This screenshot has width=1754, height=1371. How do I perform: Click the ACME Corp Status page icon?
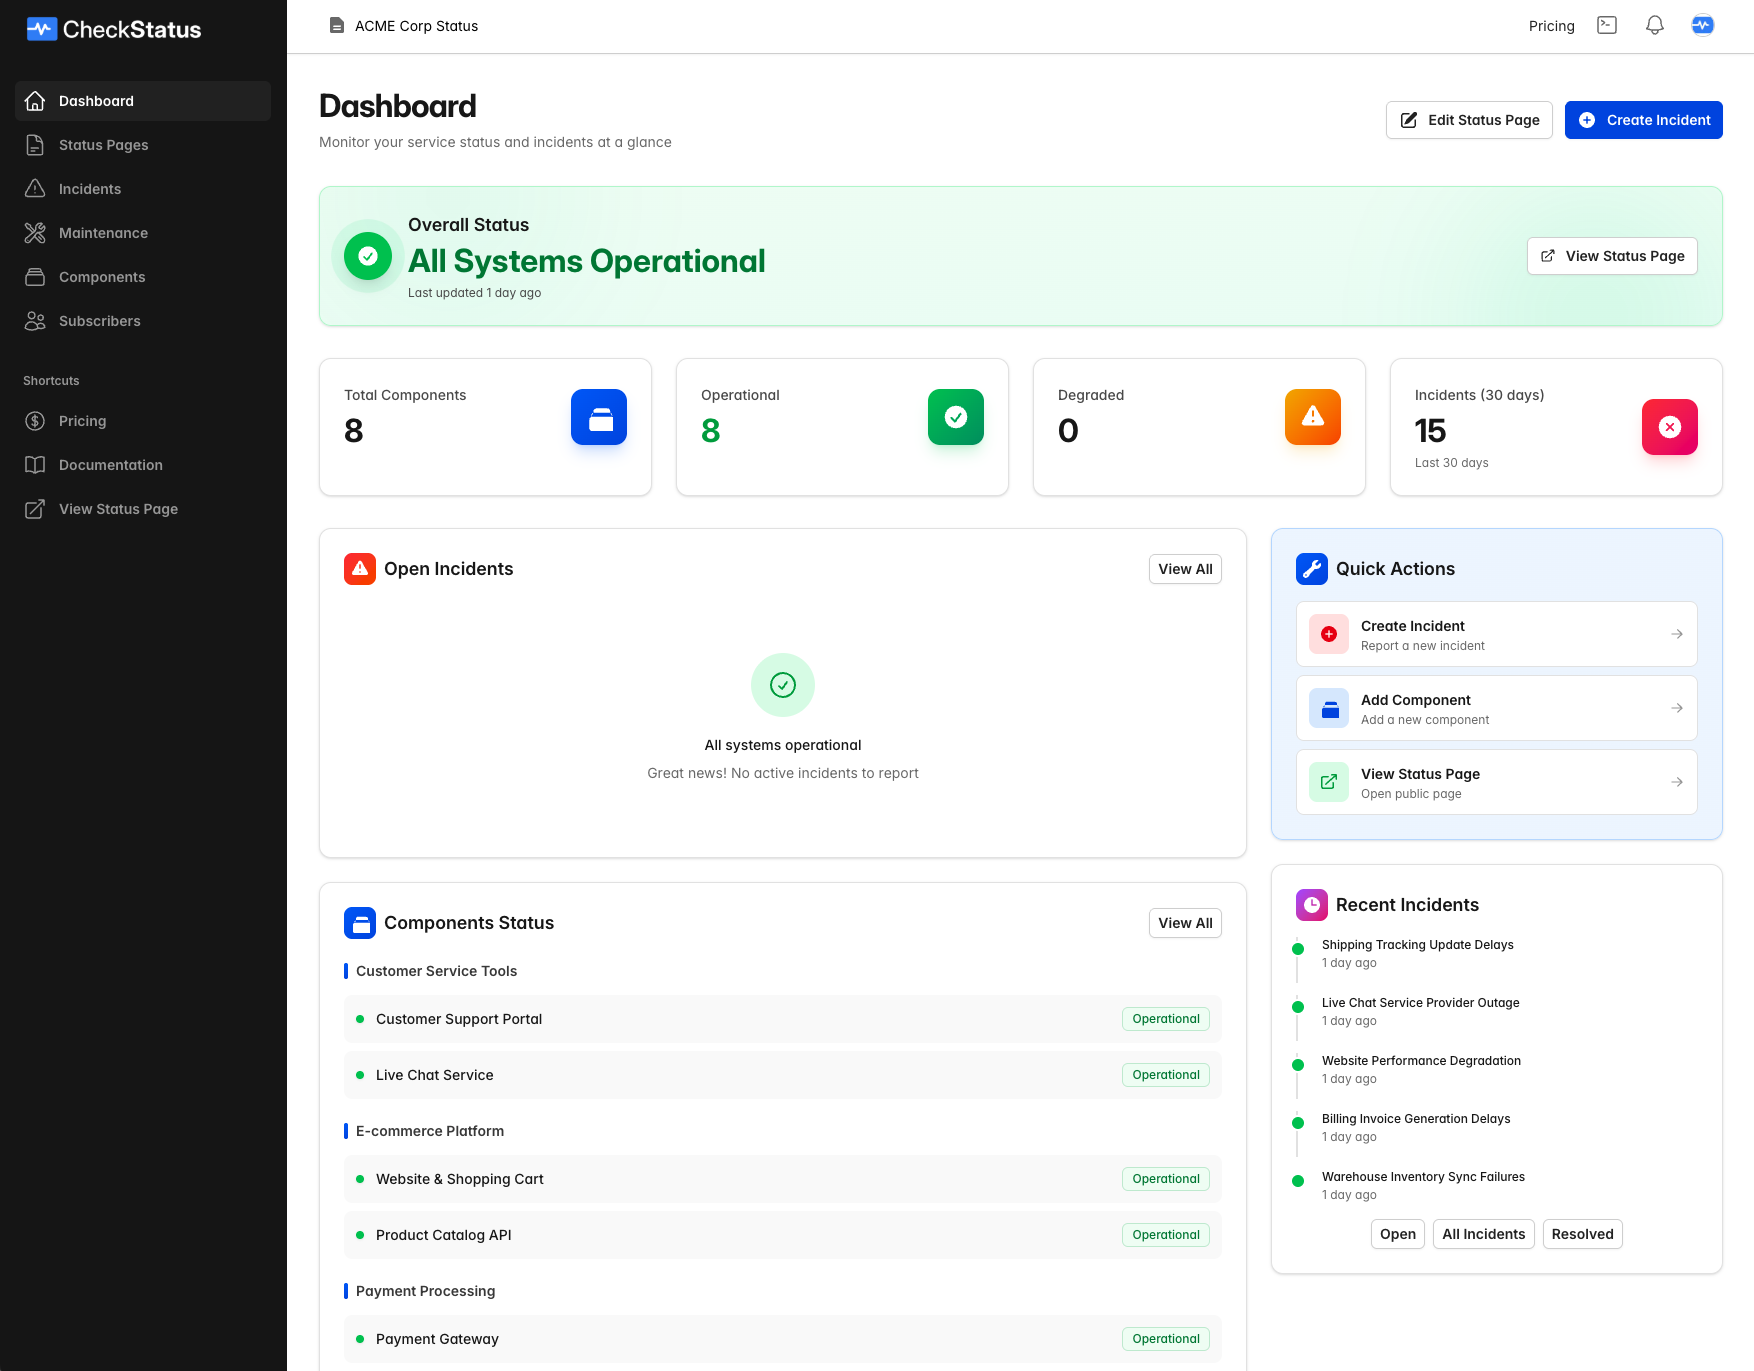tap(337, 26)
